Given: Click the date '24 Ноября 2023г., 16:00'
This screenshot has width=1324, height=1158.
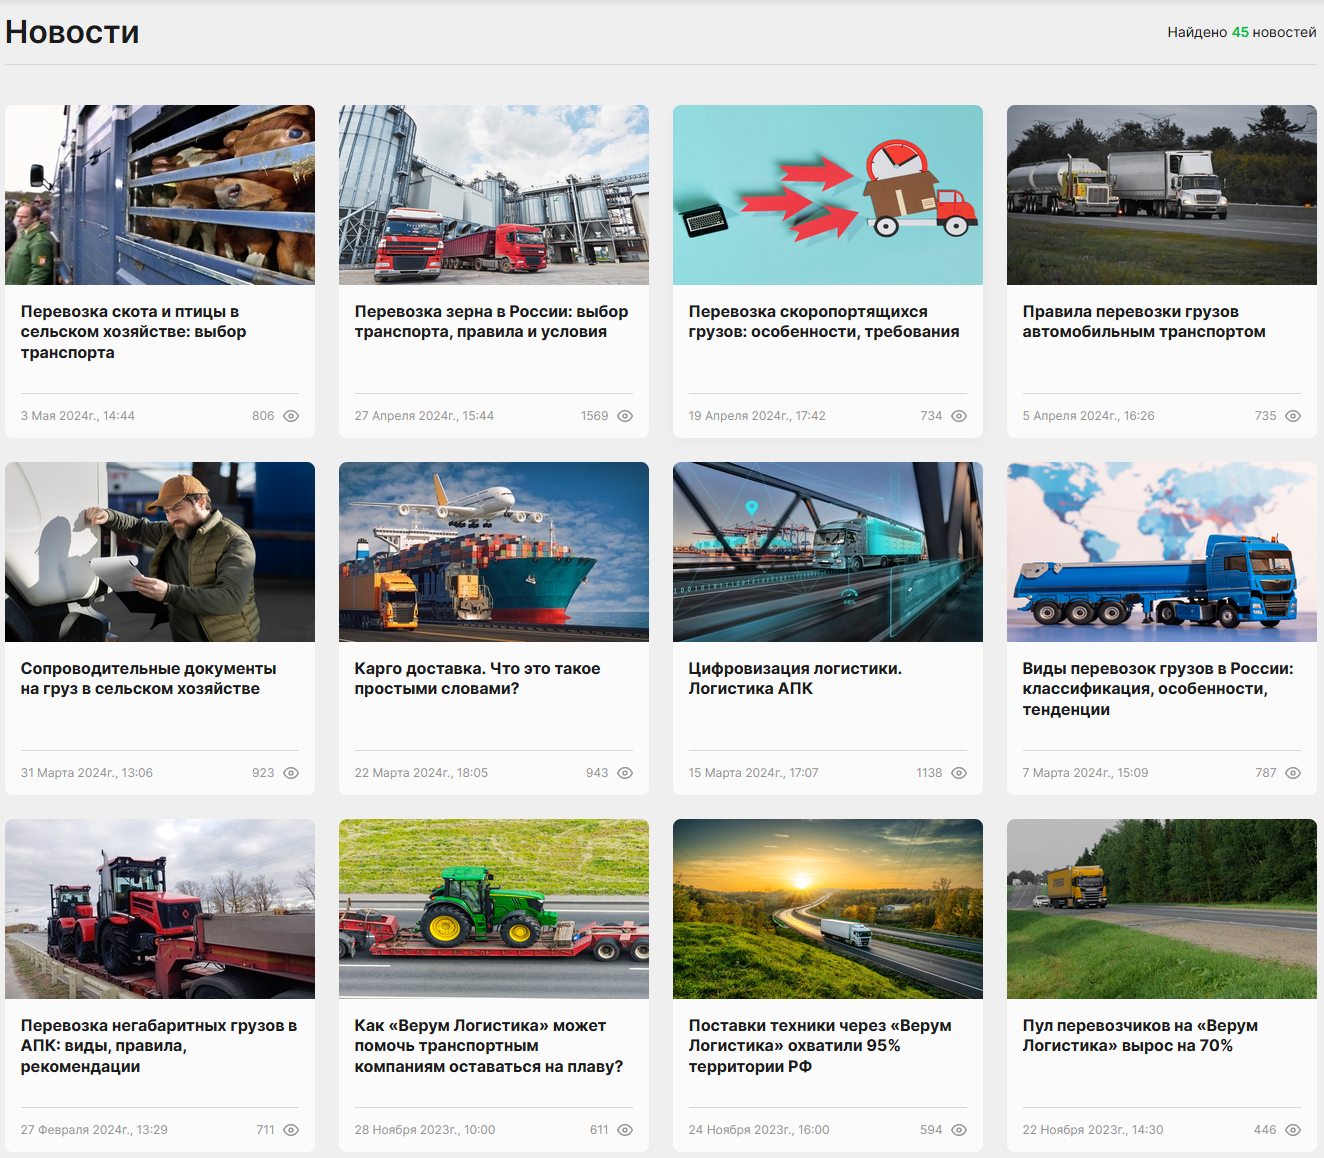Looking at the screenshot, I should tap(759, 1130).
